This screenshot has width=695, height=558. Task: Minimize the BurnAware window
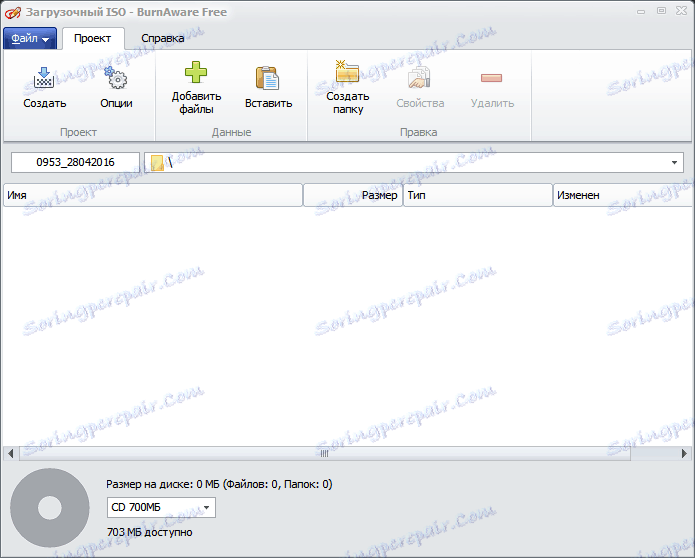point(641,12)
